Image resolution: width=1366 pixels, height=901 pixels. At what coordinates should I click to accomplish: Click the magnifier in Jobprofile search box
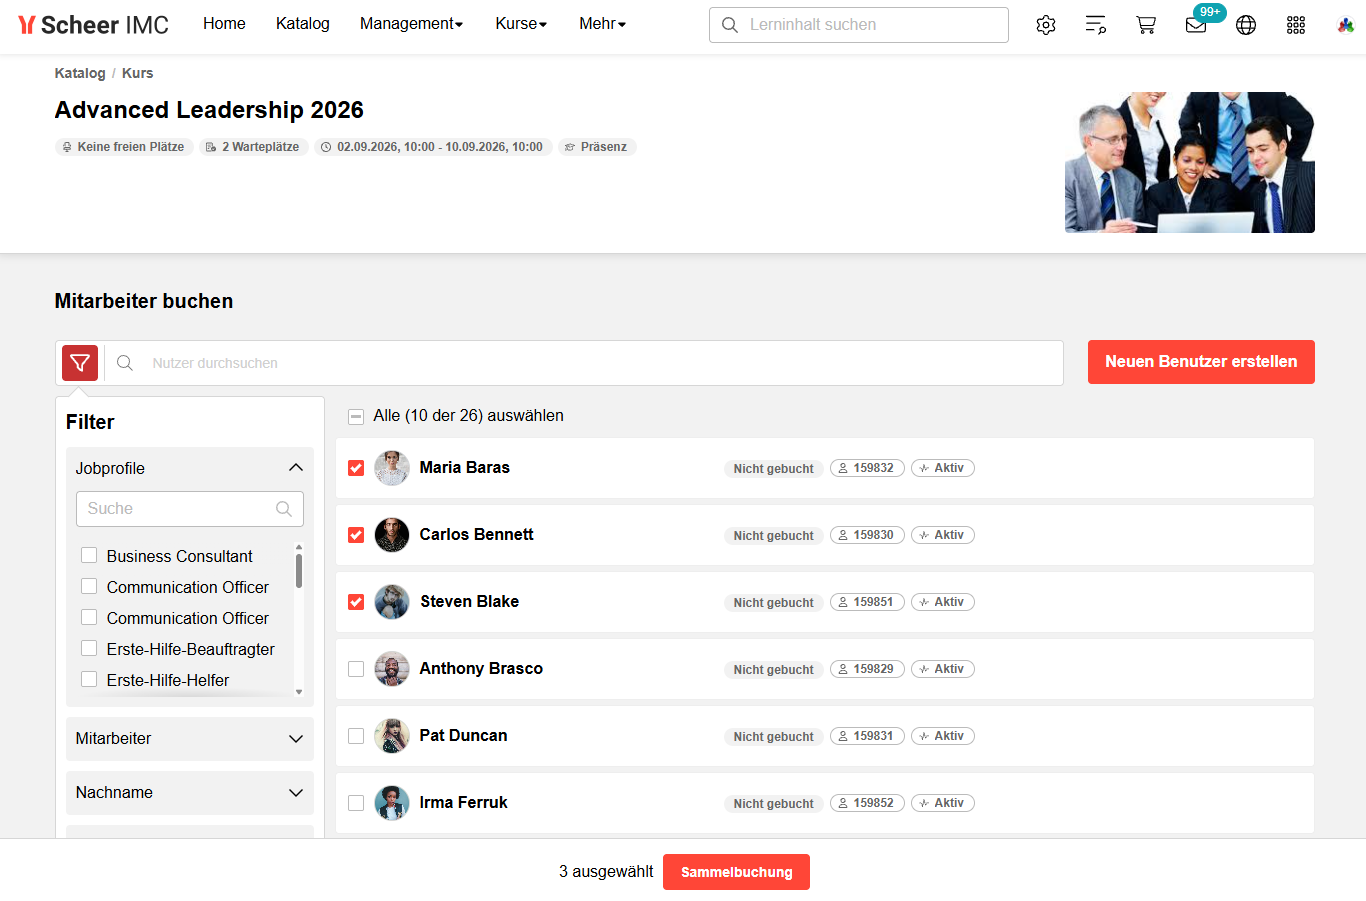pos(284,509)
